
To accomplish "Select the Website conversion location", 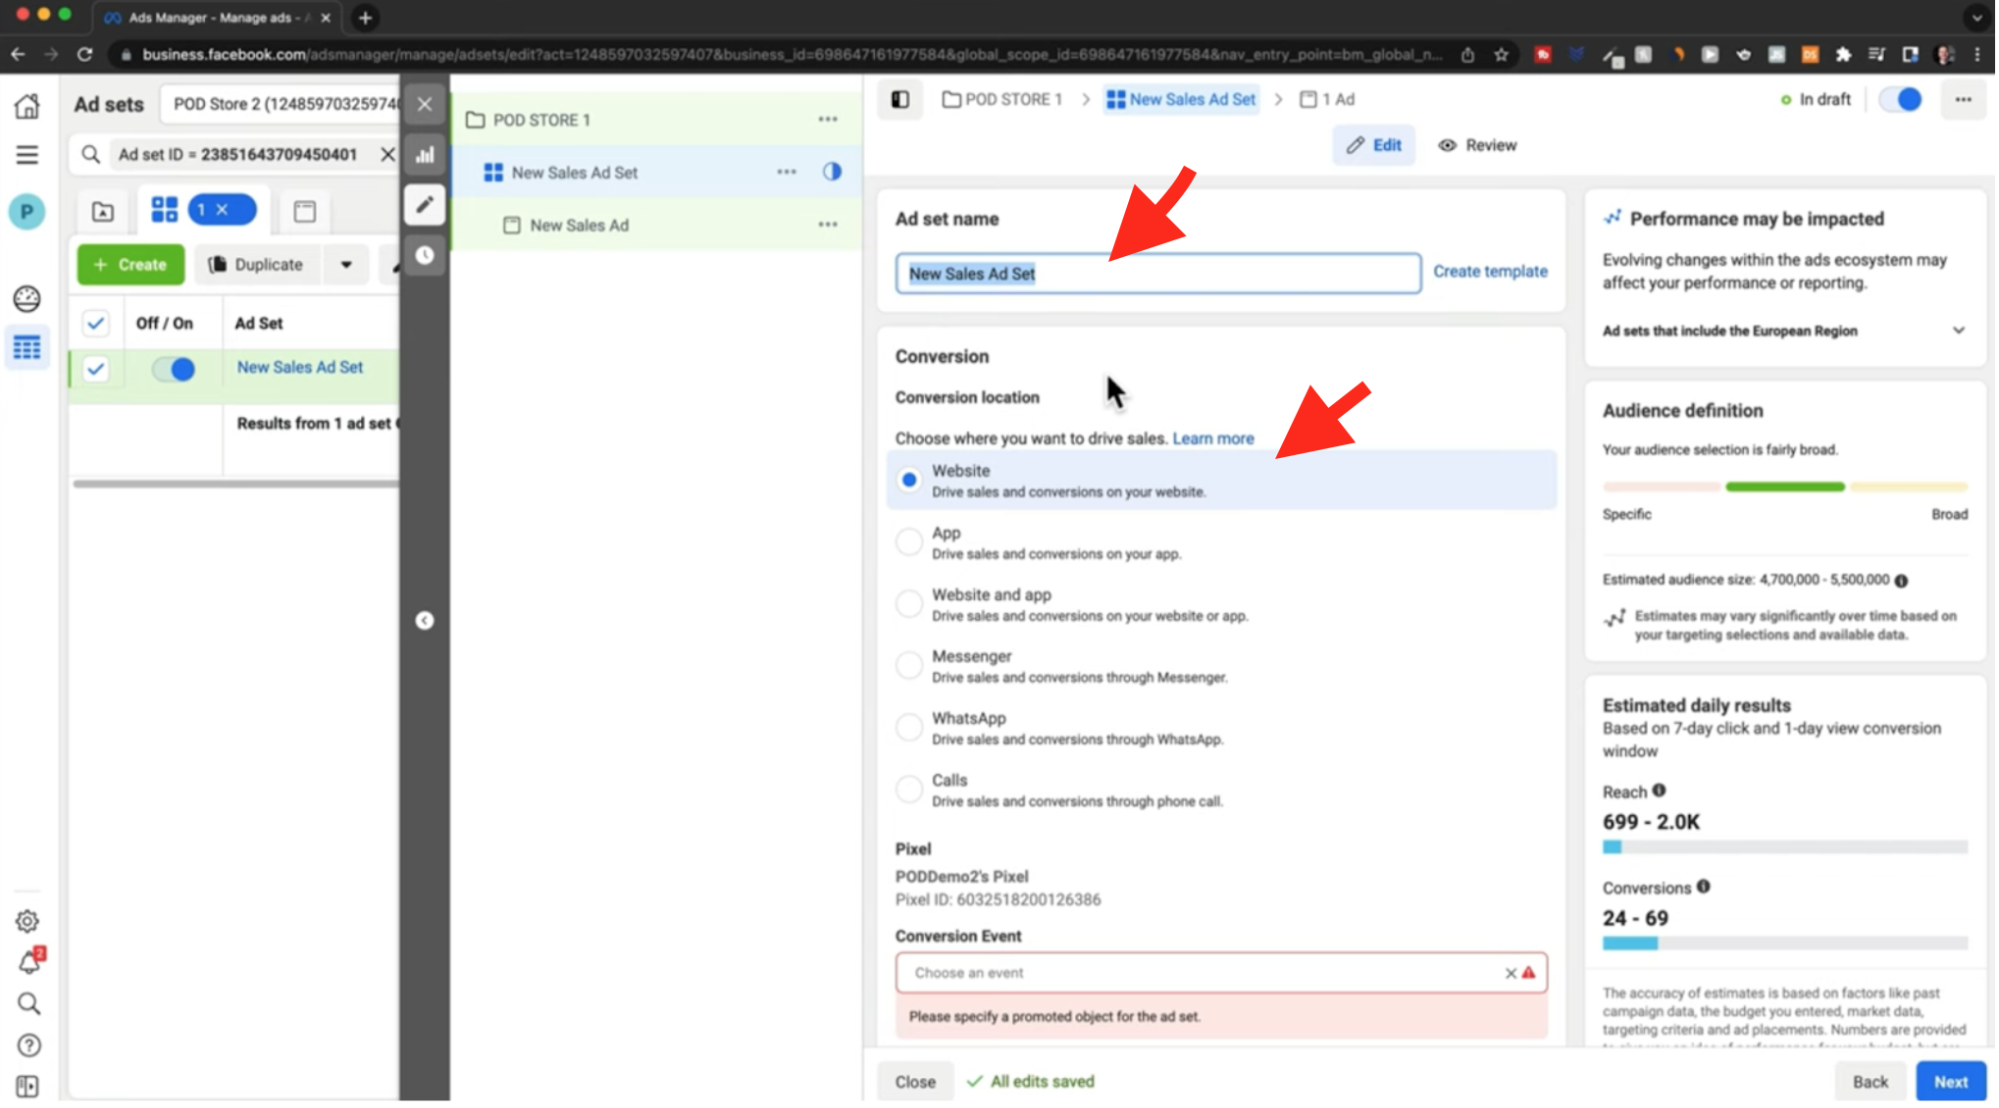I will coord(909,480).
